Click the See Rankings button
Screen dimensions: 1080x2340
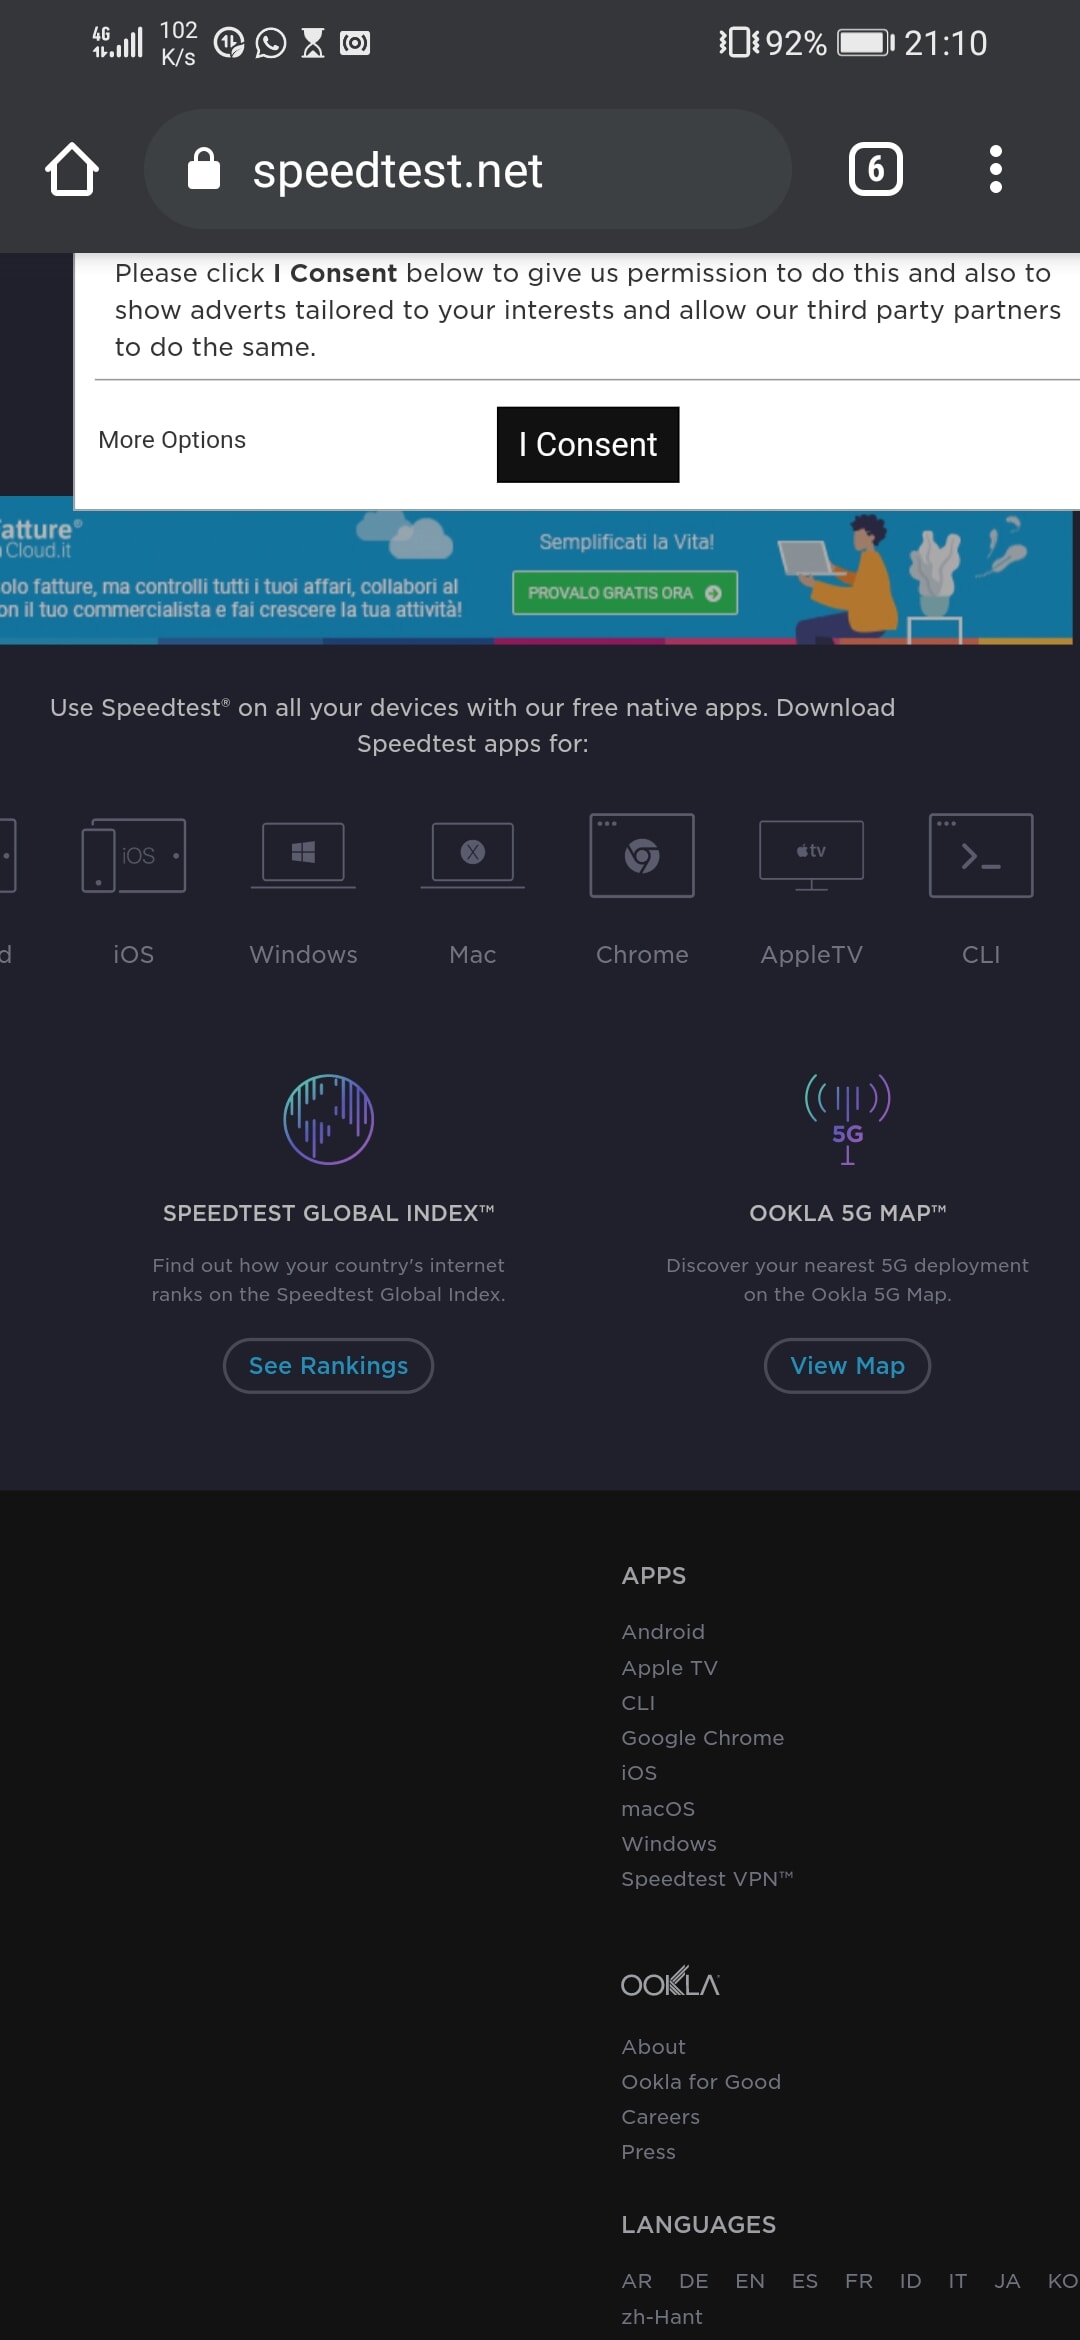[x=328, y=1365]
